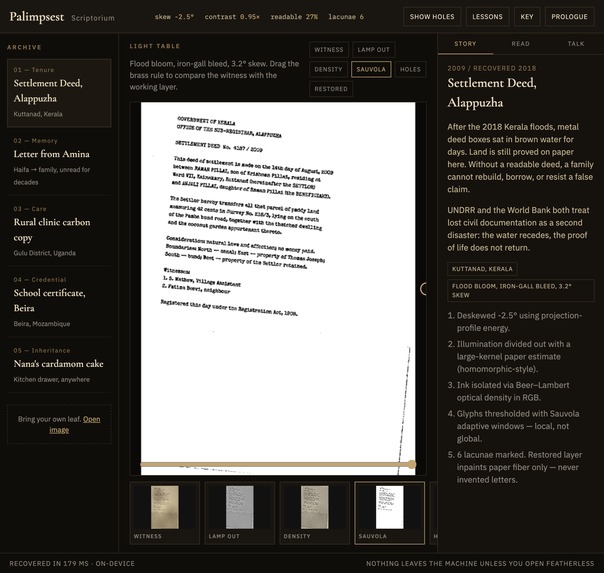
Task: Select the DENSITY thumbnail
Action: click(315, 513)
